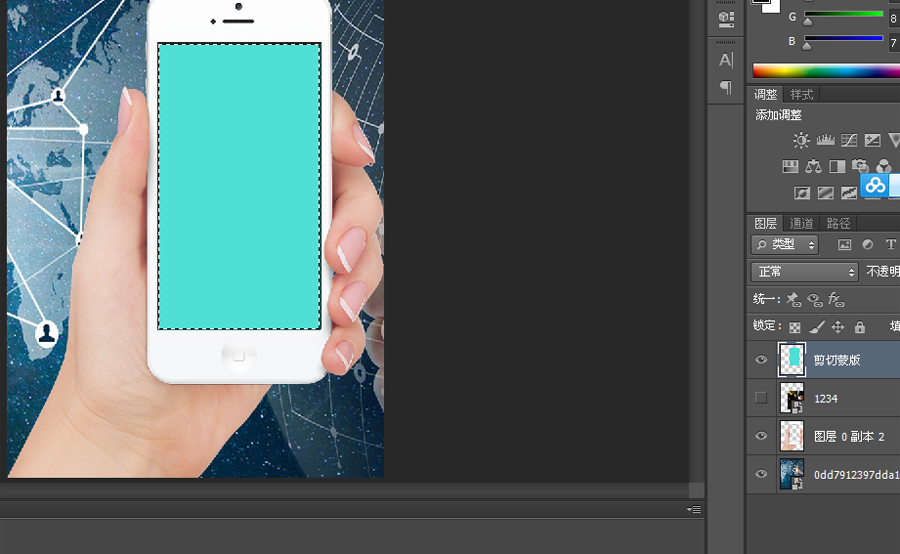Add a Posterize adjustment

825,193
